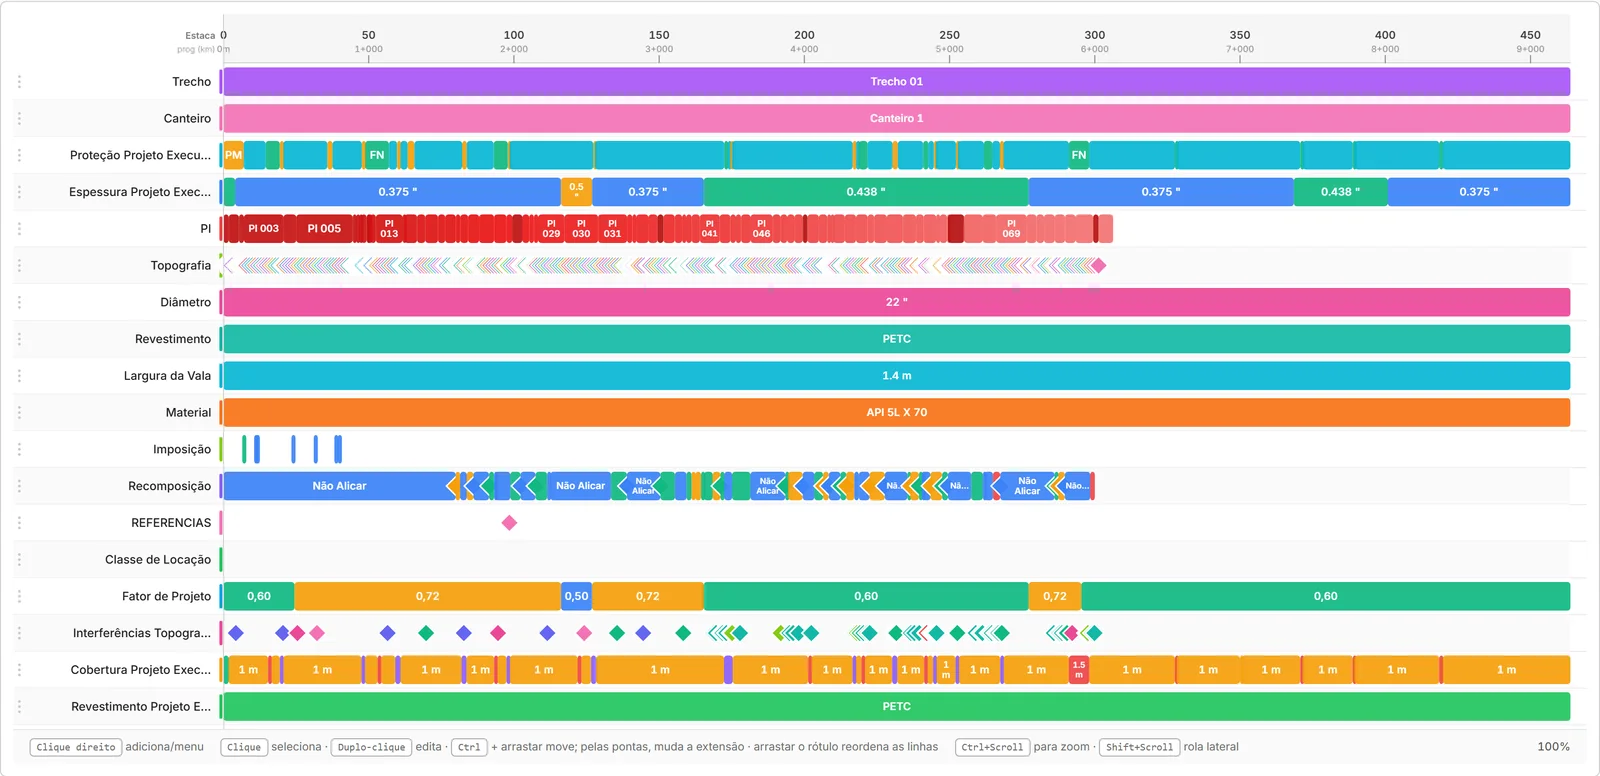Select the PI 069 segment

[x=1011, y=229]
